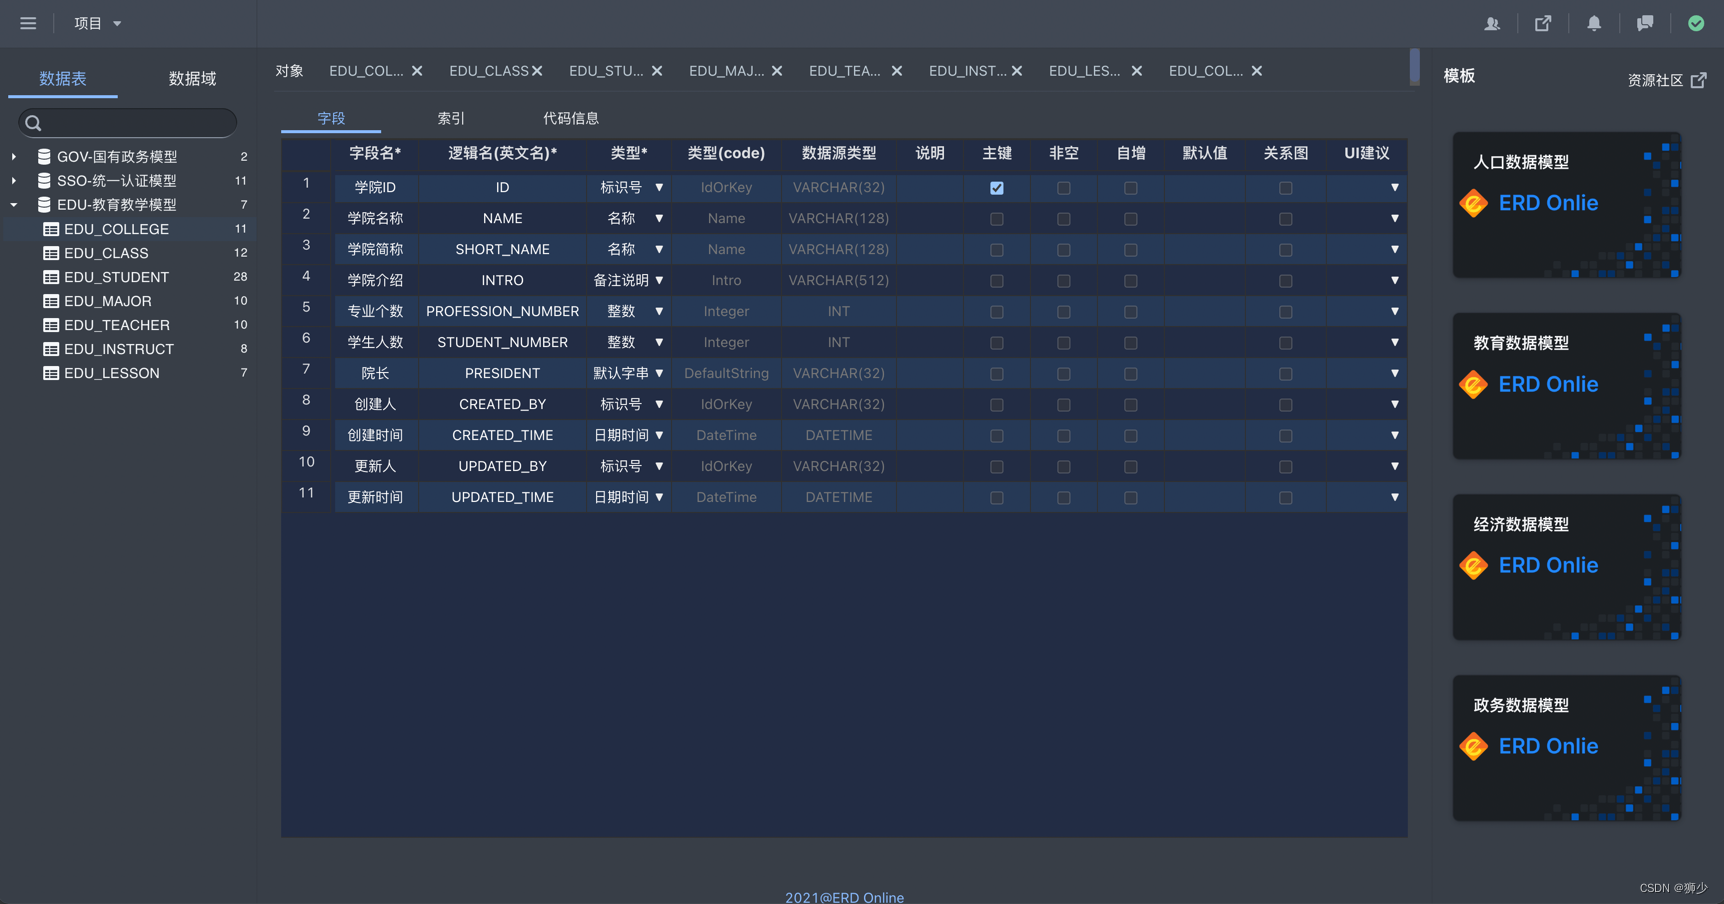Expand the SSO-统一认证模型 tree node
The image size is (1724, 904).
point(14,180)
